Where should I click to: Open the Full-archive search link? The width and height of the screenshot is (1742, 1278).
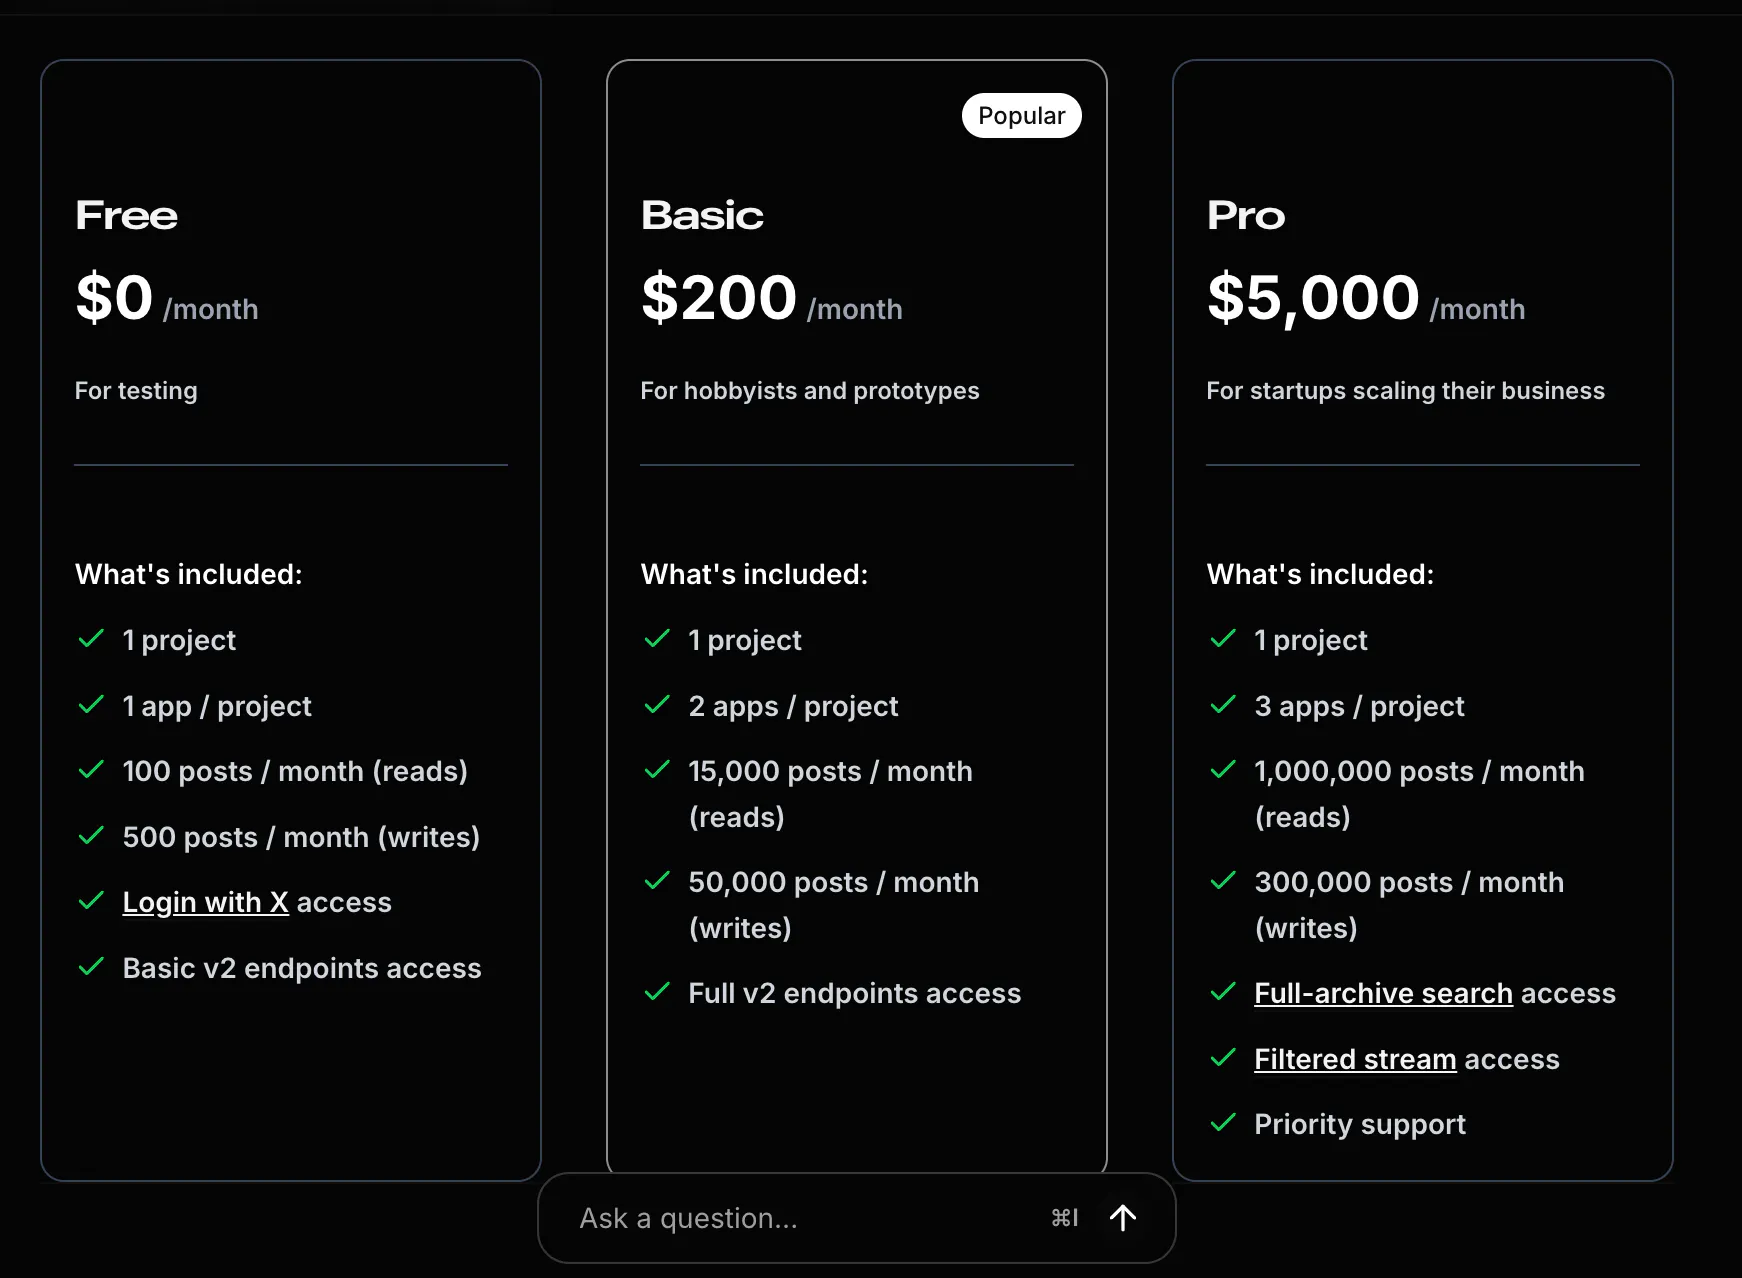(1383, 993)
